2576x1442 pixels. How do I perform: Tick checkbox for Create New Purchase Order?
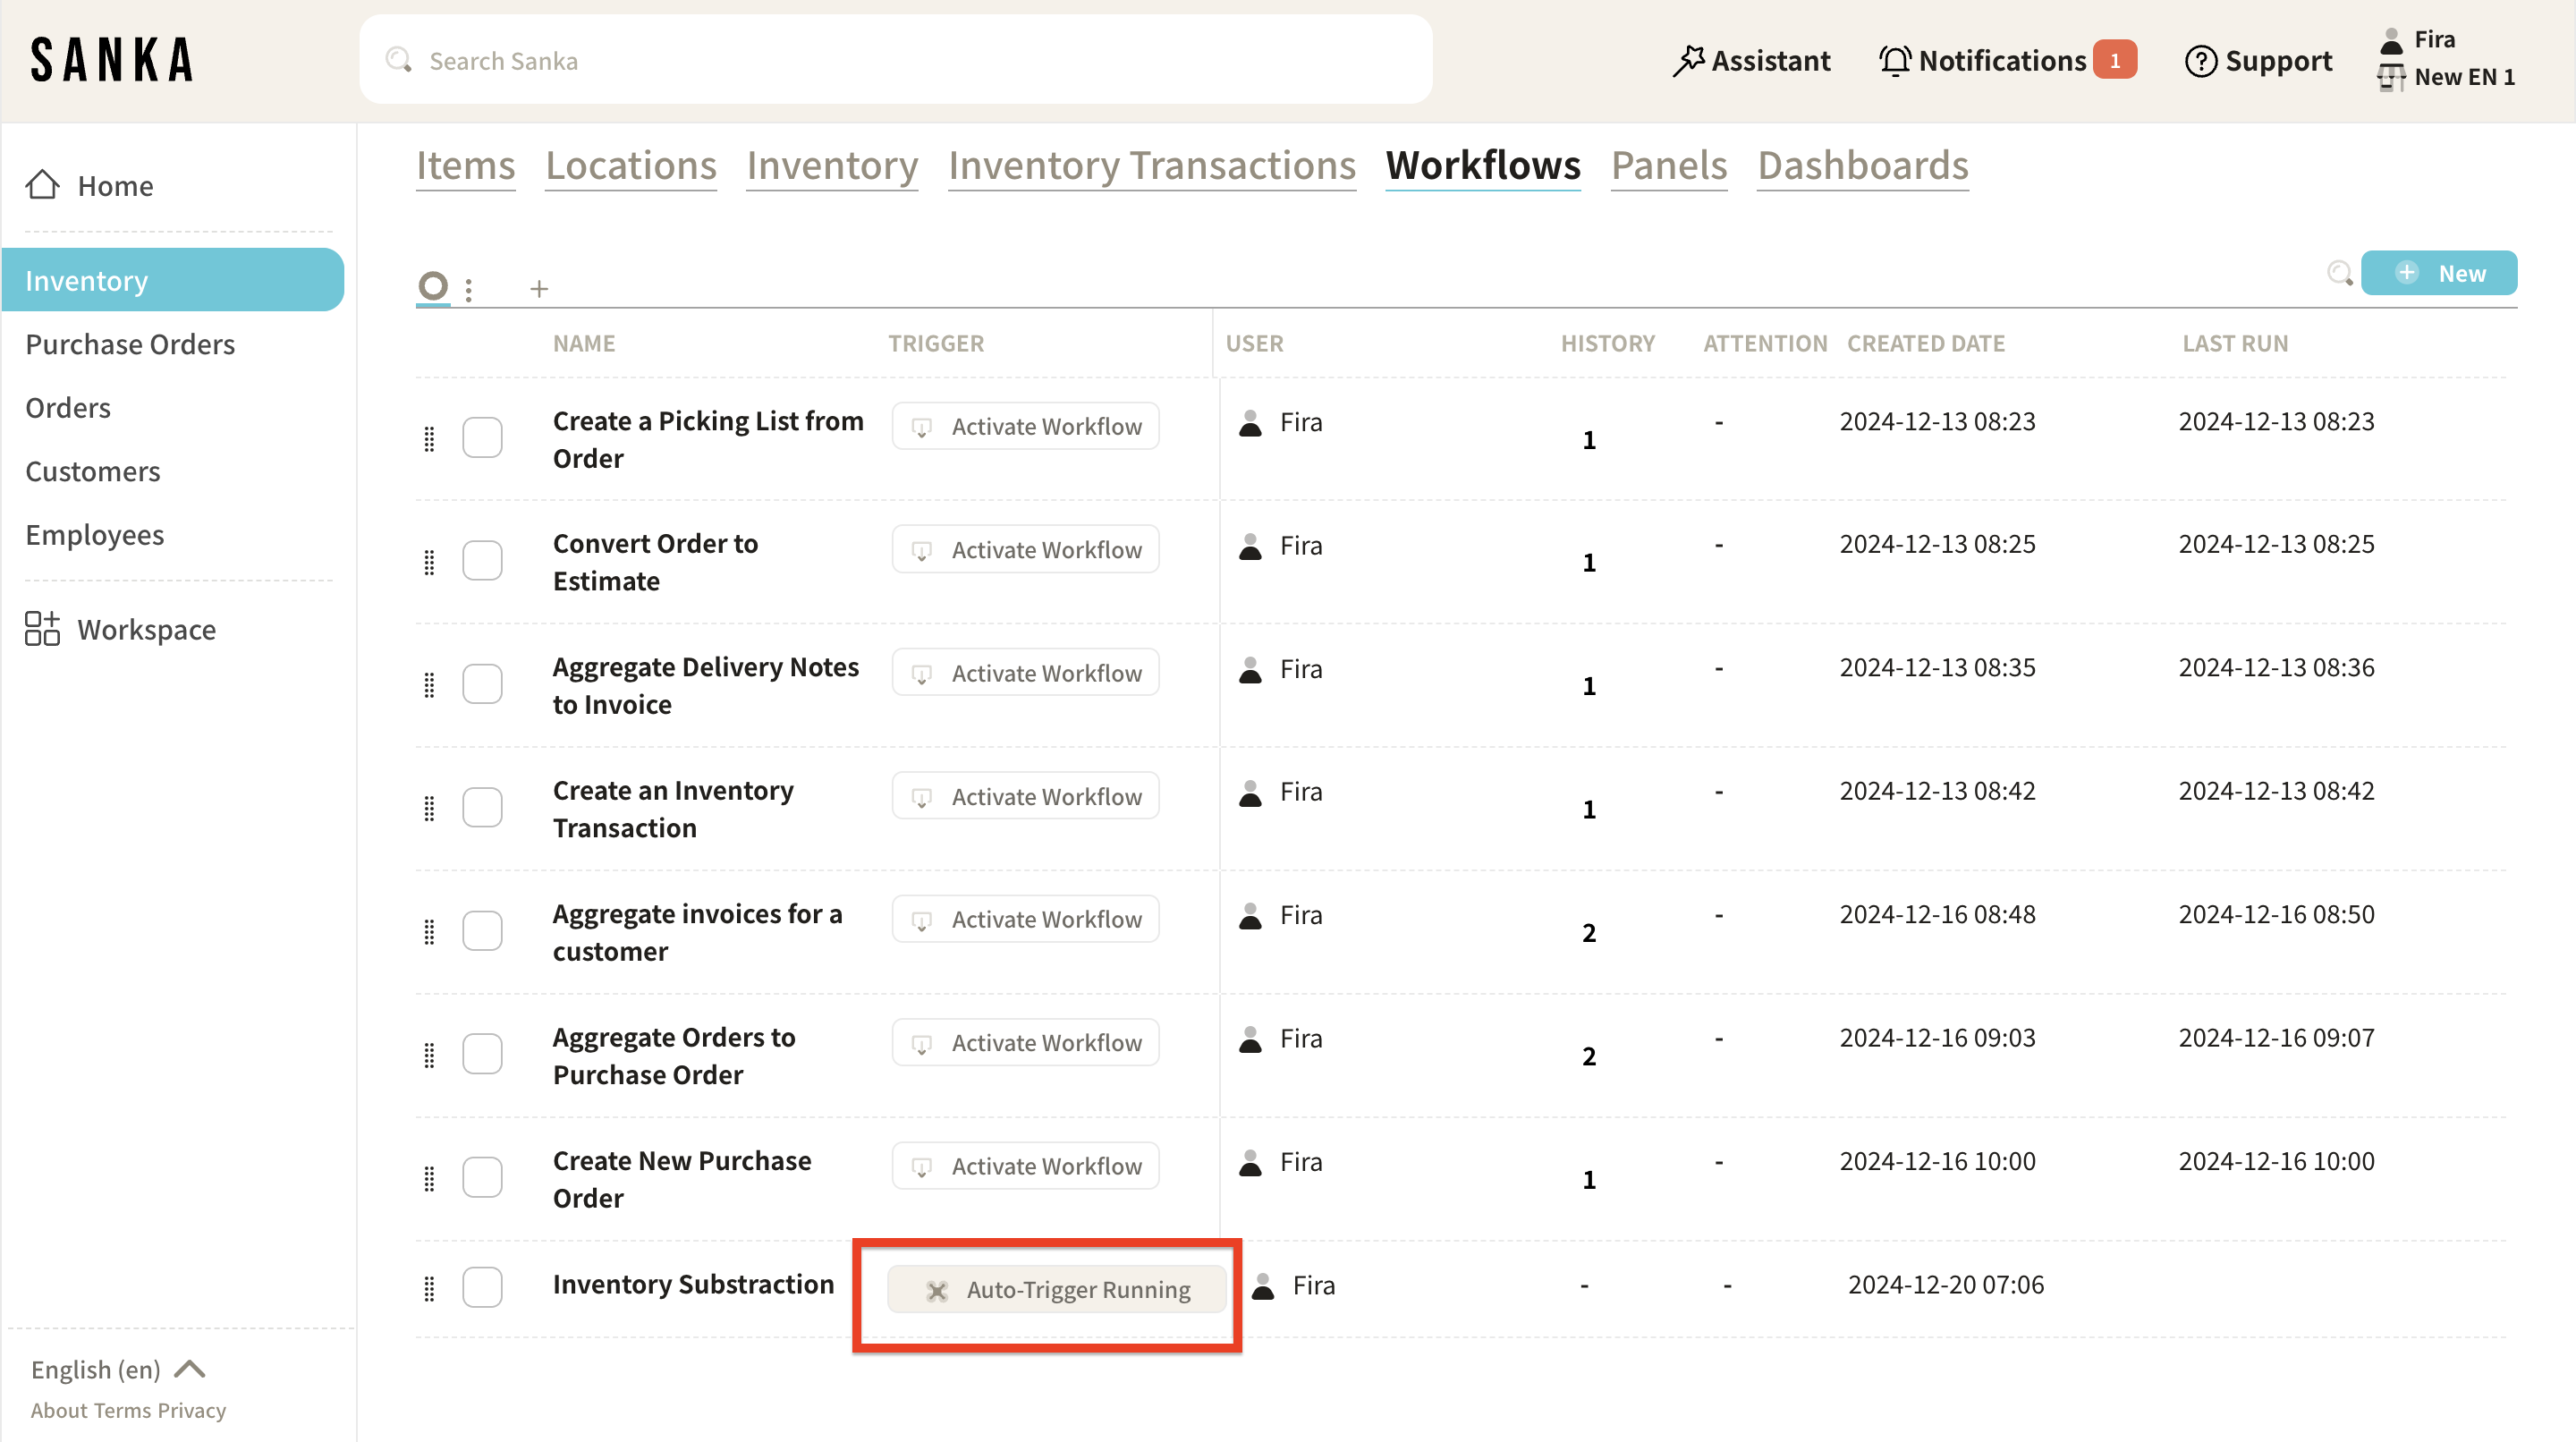[482, 1177]
